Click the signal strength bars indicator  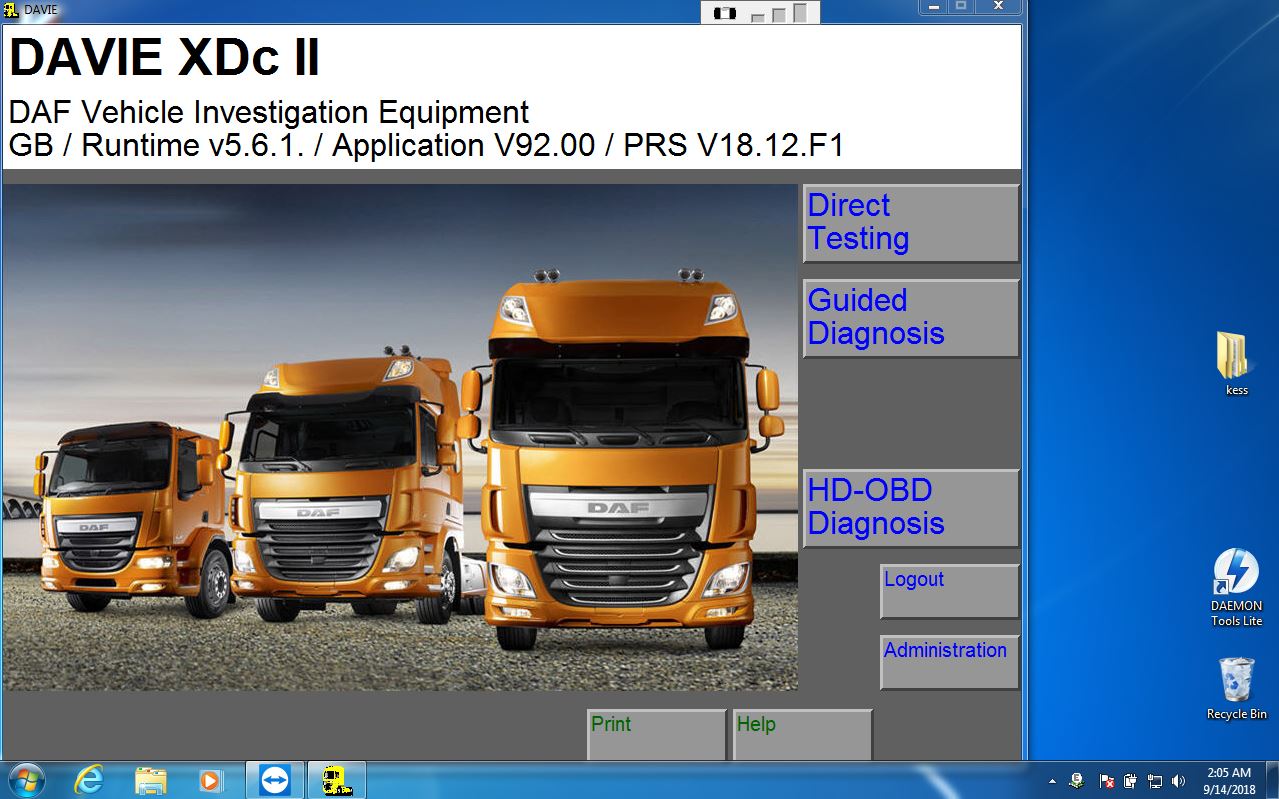[x=780, y=13]
